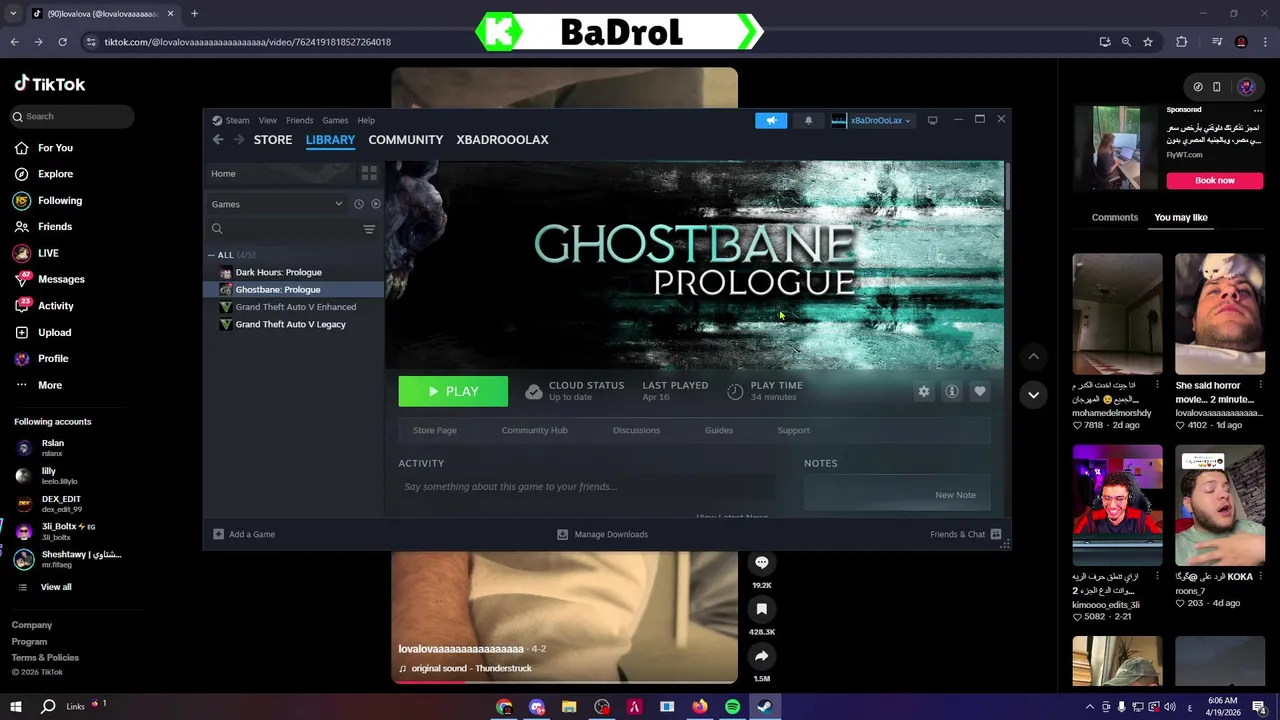Viewport: 1280px width, 720px height.
Task: Open TikTok LIVE page
Action: 48,253
